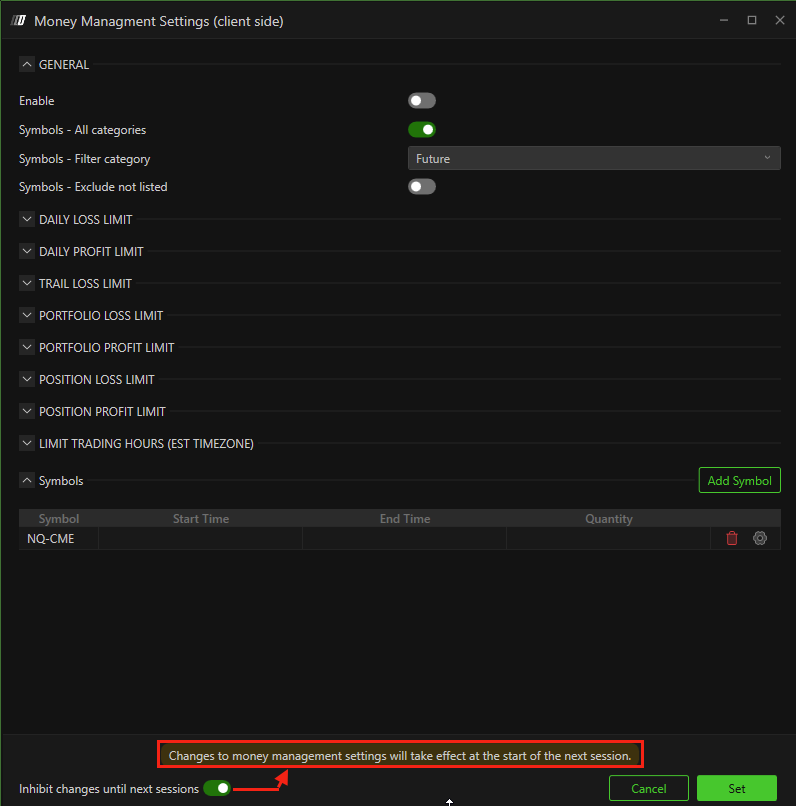Open the Filter category Future dropdown

[593, 158]
